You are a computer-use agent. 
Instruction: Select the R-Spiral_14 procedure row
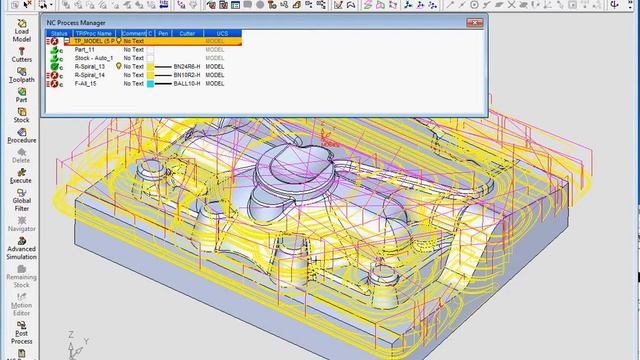(x=144, y=75)
